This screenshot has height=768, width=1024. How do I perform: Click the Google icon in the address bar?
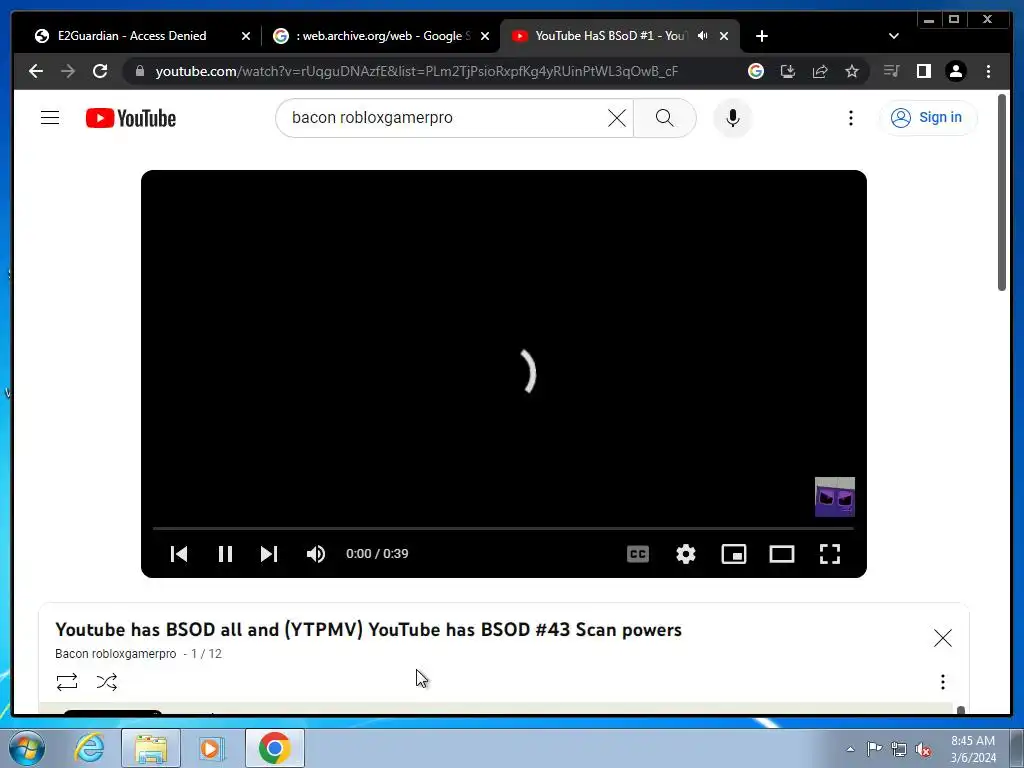756,71
